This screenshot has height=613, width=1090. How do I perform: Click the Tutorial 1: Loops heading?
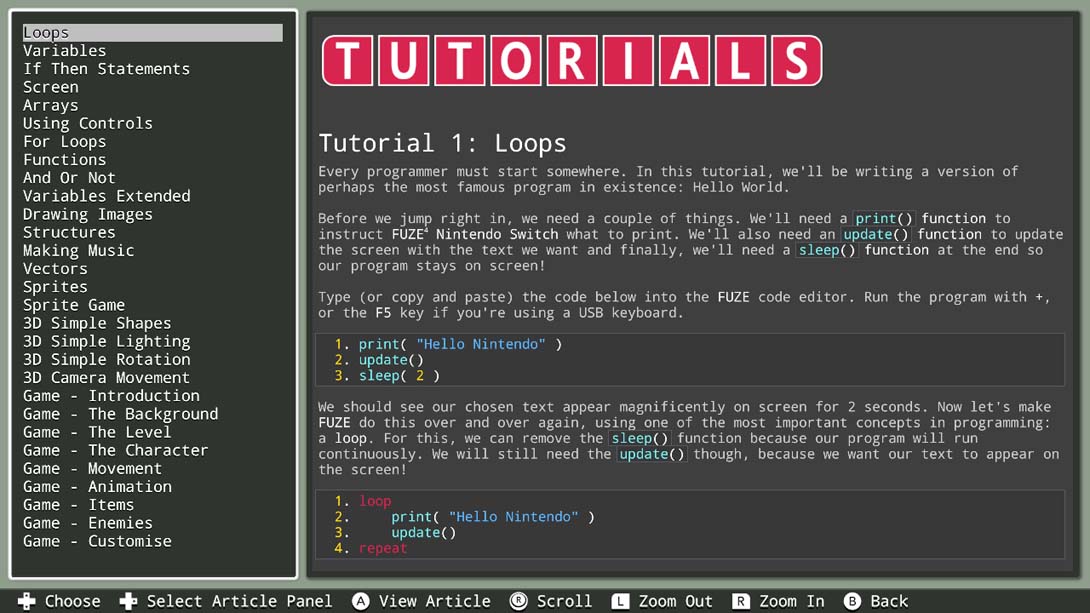pyautogui.click(x=442, y=143)
